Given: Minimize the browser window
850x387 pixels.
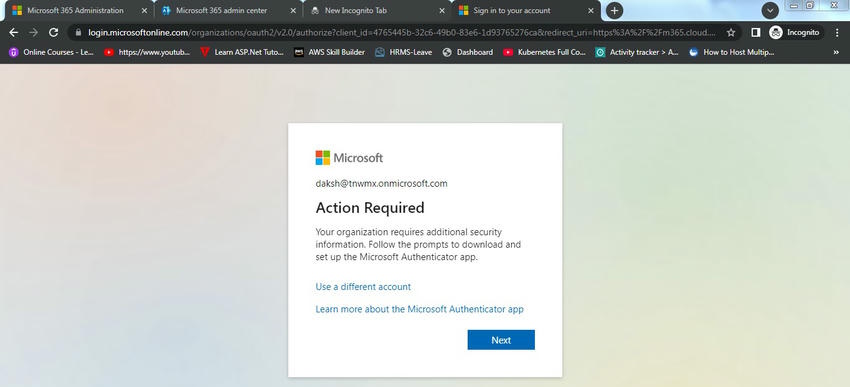Looking at the screenshot, I should tap(795, 5).
